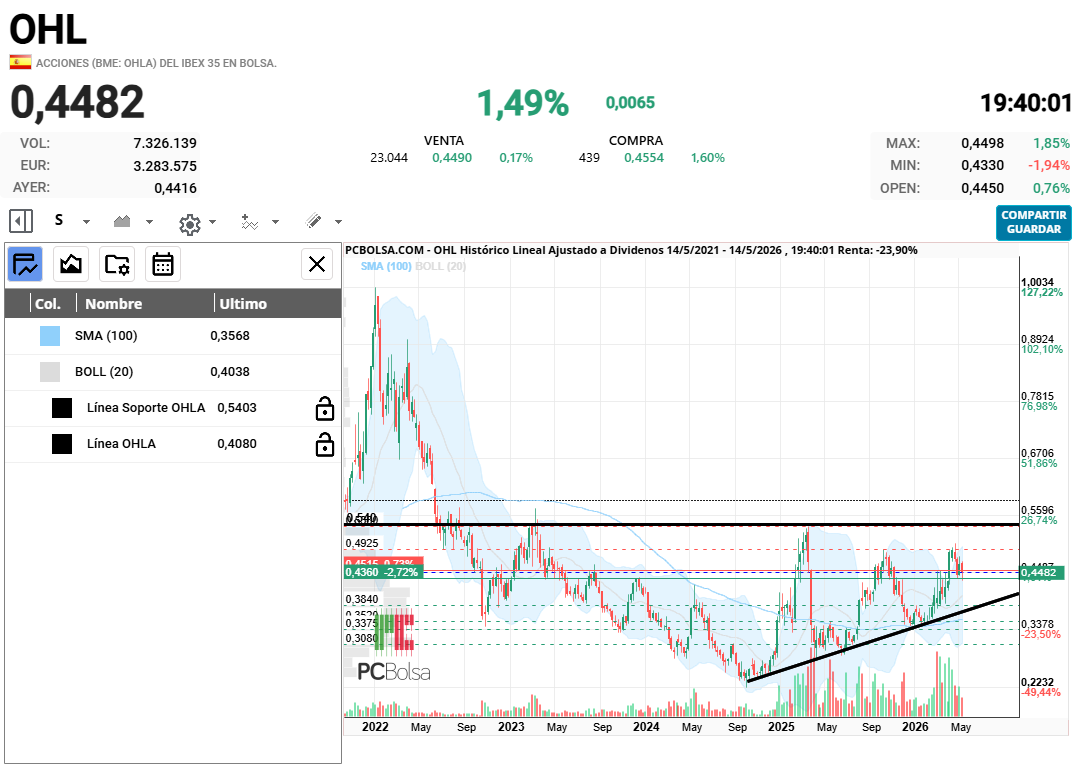Viewport: 1082px width, 764px height.
Task: Click the Spanish flag icon
Action: click(x=21, y=63)
